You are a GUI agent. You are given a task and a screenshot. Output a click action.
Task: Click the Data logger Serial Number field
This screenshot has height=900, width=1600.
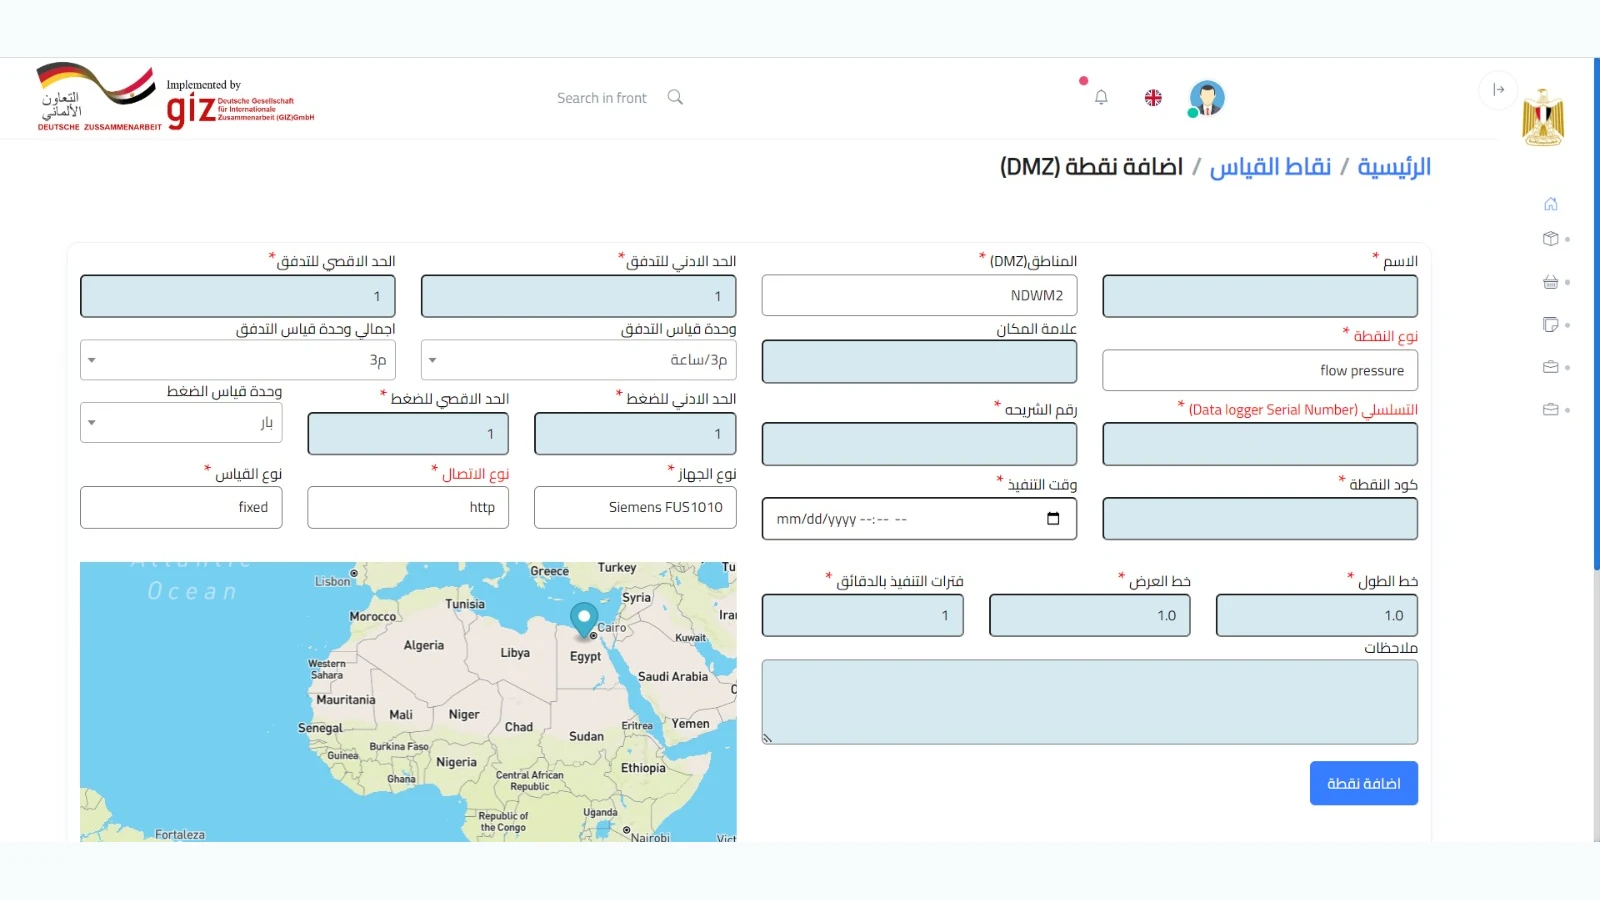pyautogui.click(x=1260, y=444)
